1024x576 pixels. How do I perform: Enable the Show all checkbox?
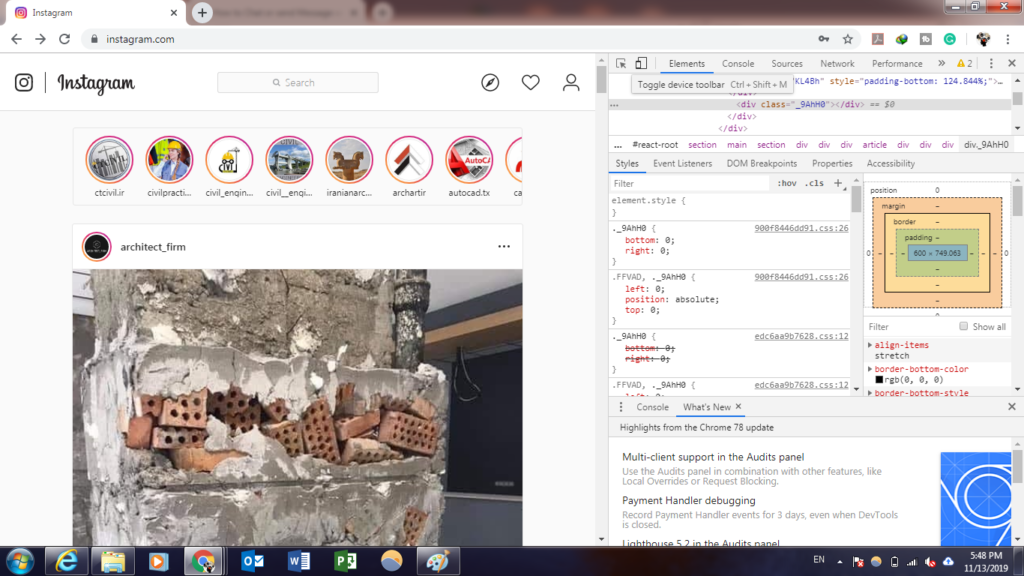[964, 327]
